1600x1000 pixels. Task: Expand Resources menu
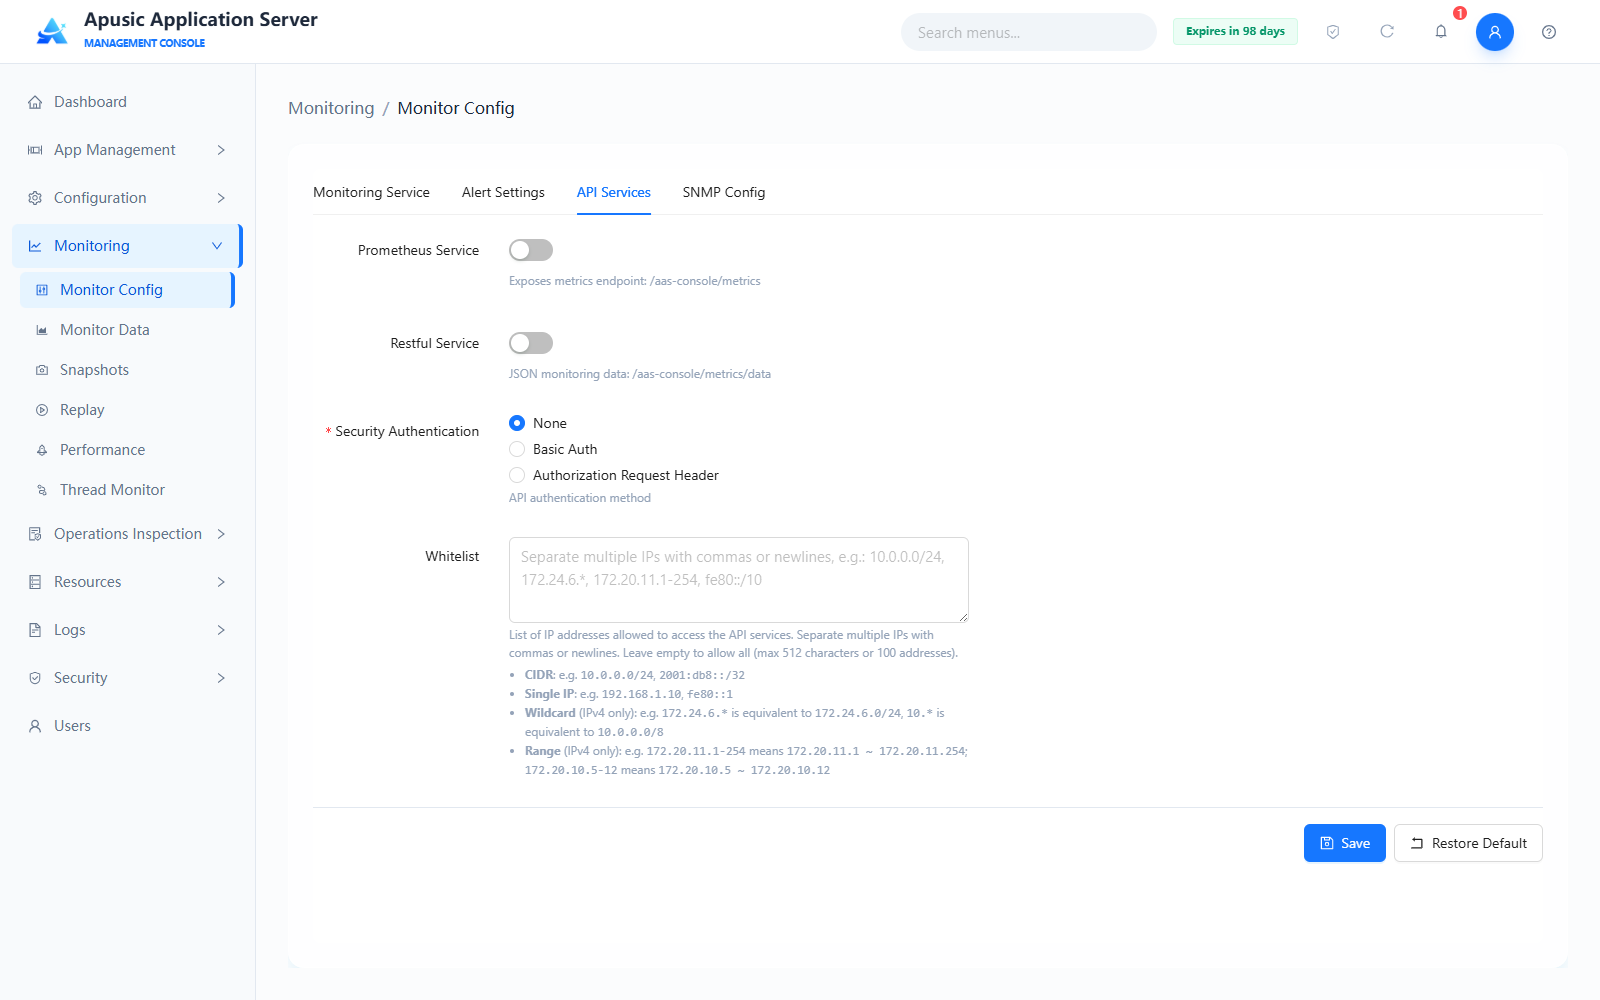[x=128, y=582]
